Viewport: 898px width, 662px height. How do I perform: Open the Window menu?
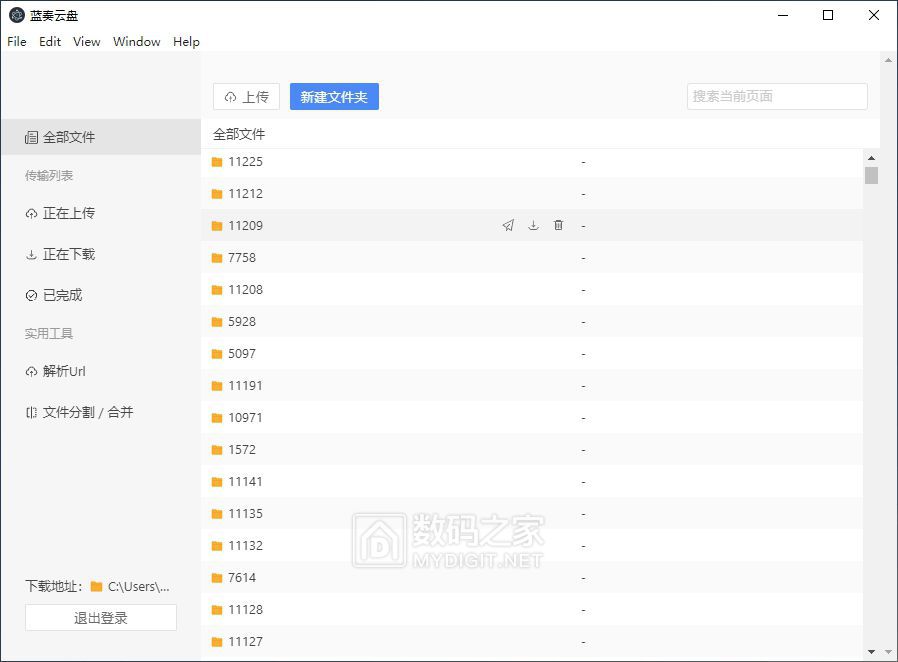pyautogui.click(x=136, y=41)
